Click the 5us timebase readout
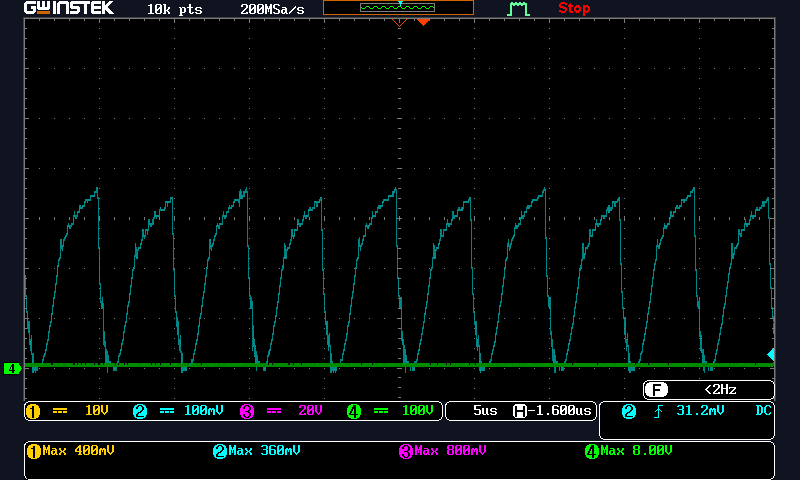The image size is (800, 480). (485, 410)
